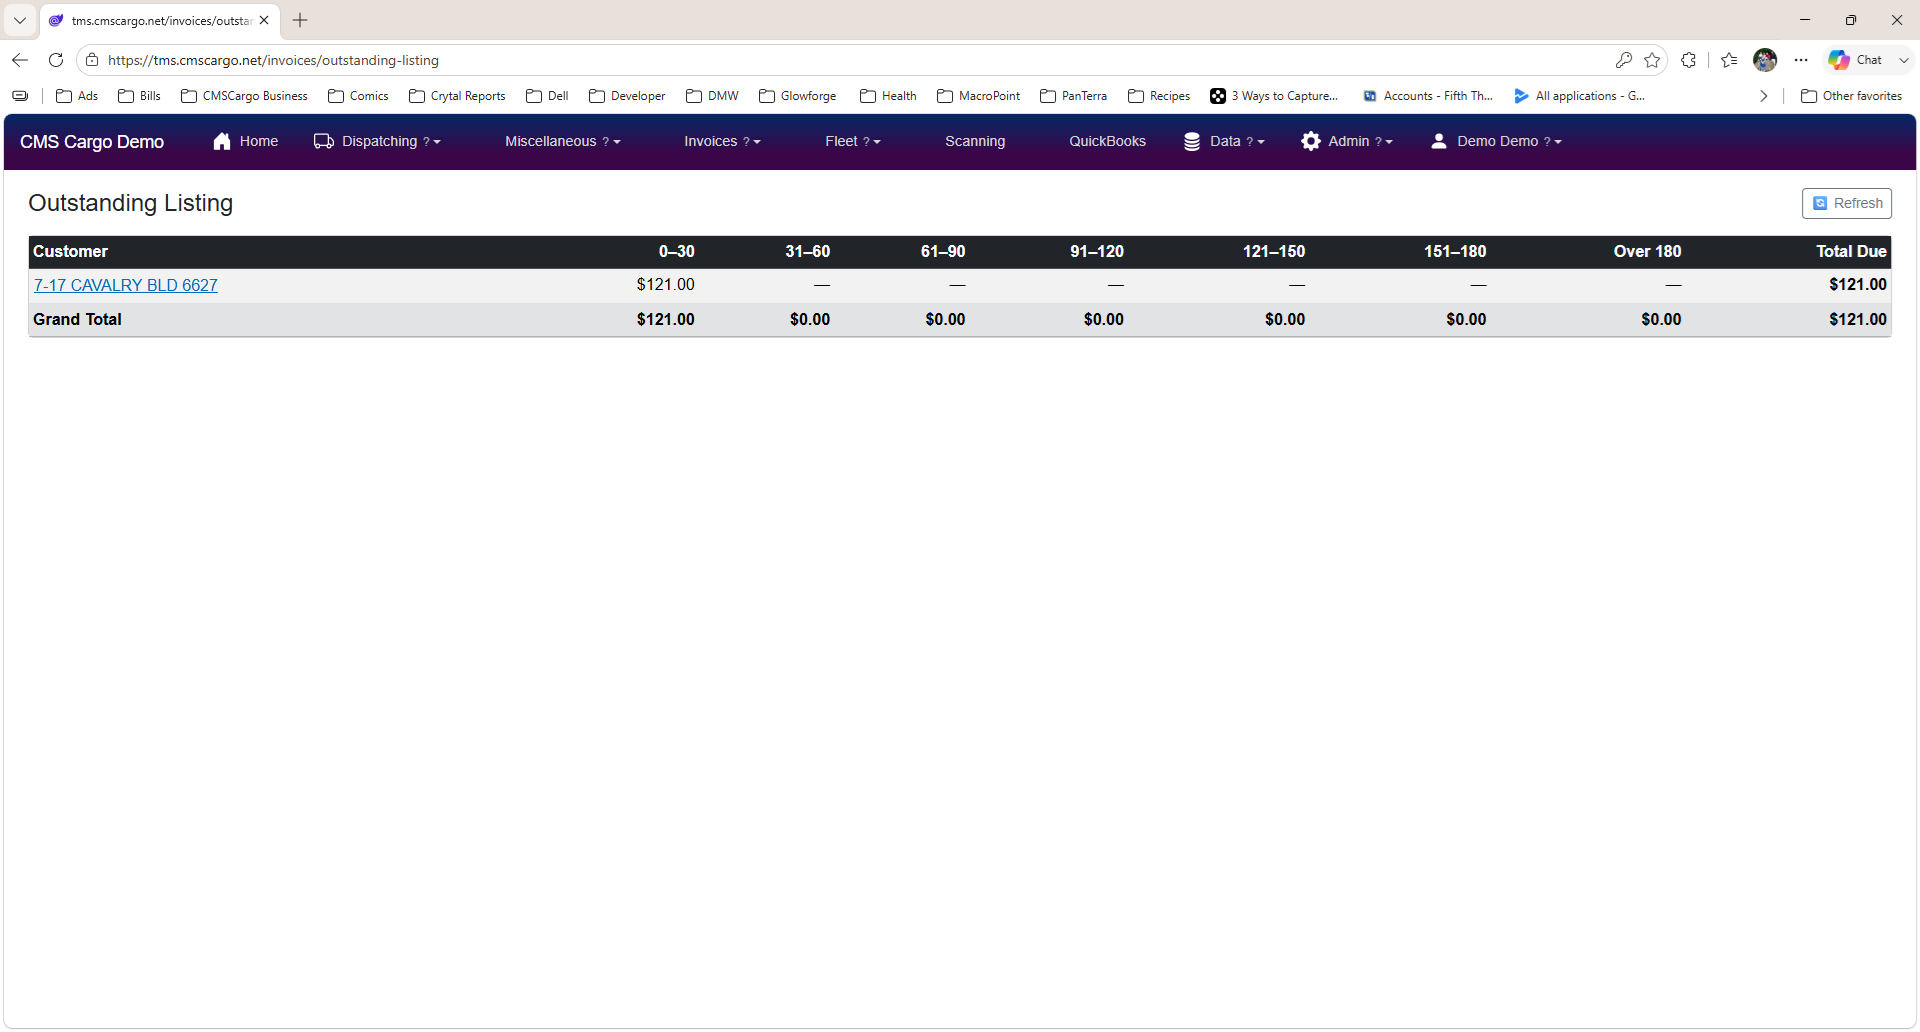Open browser settings and more menu

(1801, 60)
